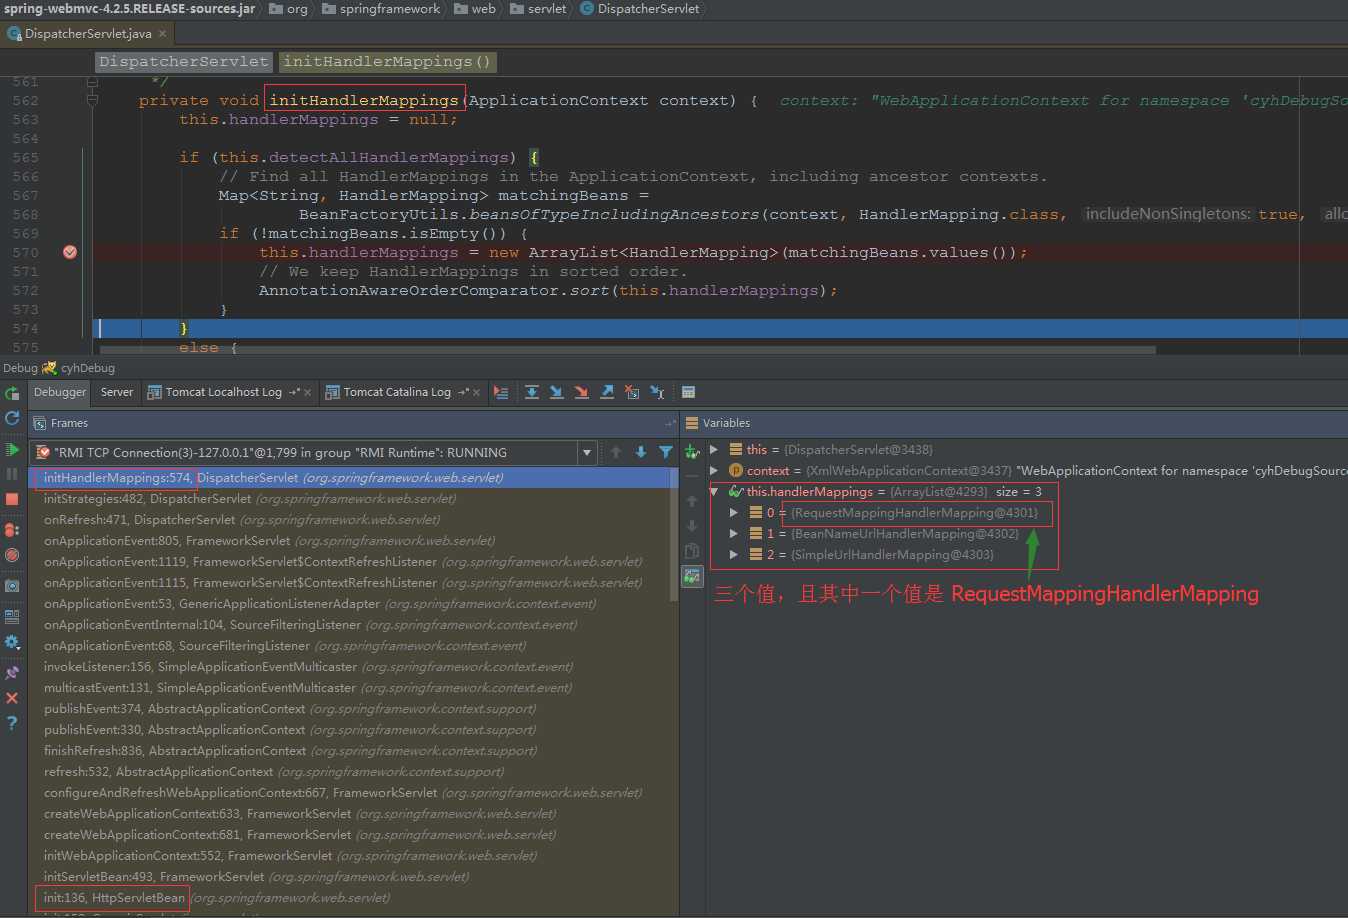Close the Tomcat Localhost Log tab
This screenshot has width=1348, height=918.
click(307, 393)
